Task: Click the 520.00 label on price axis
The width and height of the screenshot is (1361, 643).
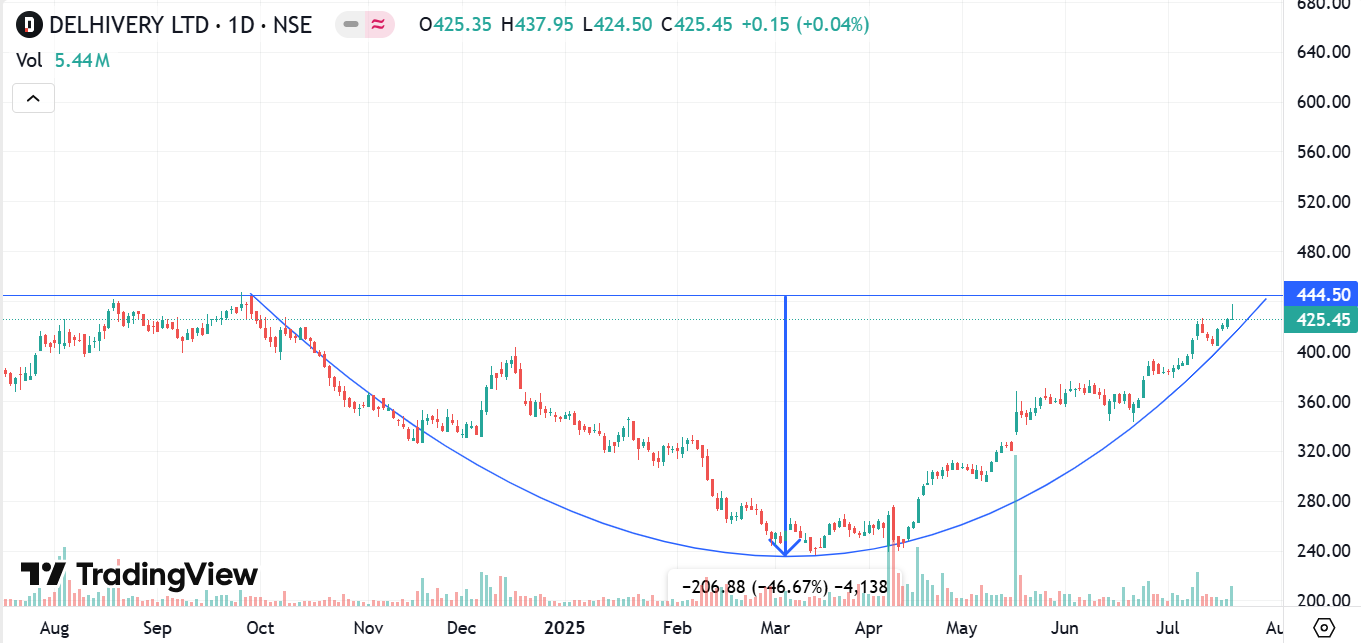Action: (1323, 202)
